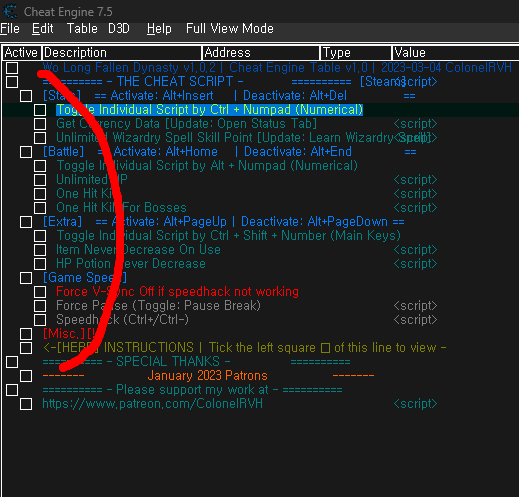Image resolution: width=519 pixels, height=497 pixels.
Task: Enable Unlimited Wizardry Spell Skill Point checkbox
Action: [x=40, y=138]
